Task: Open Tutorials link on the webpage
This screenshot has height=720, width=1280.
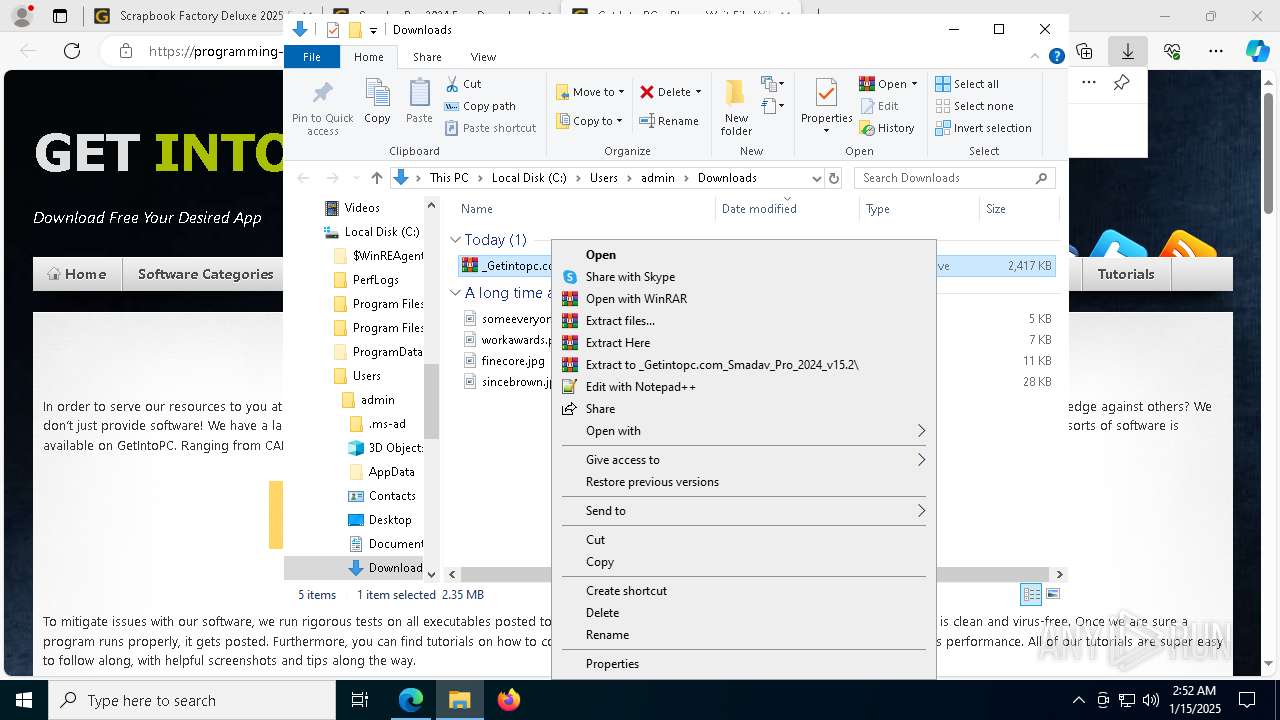Action: pos(1126,274)
